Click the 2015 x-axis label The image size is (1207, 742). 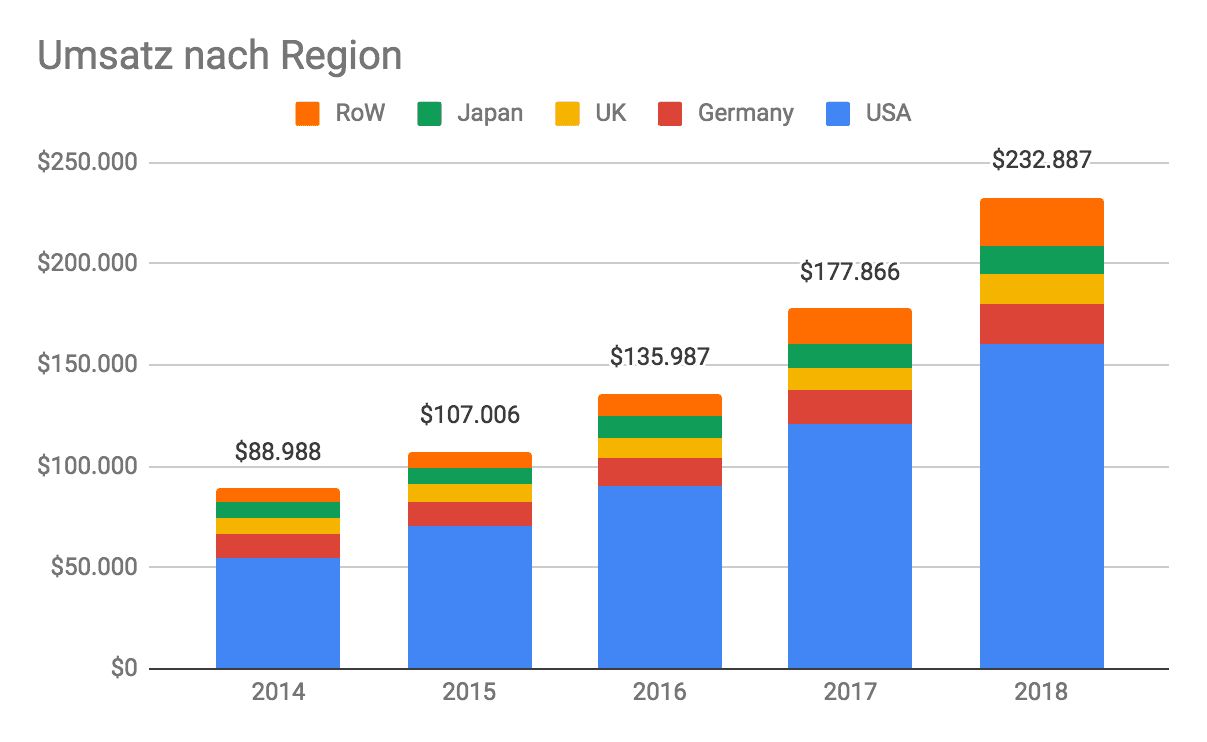tap(470, 692)
